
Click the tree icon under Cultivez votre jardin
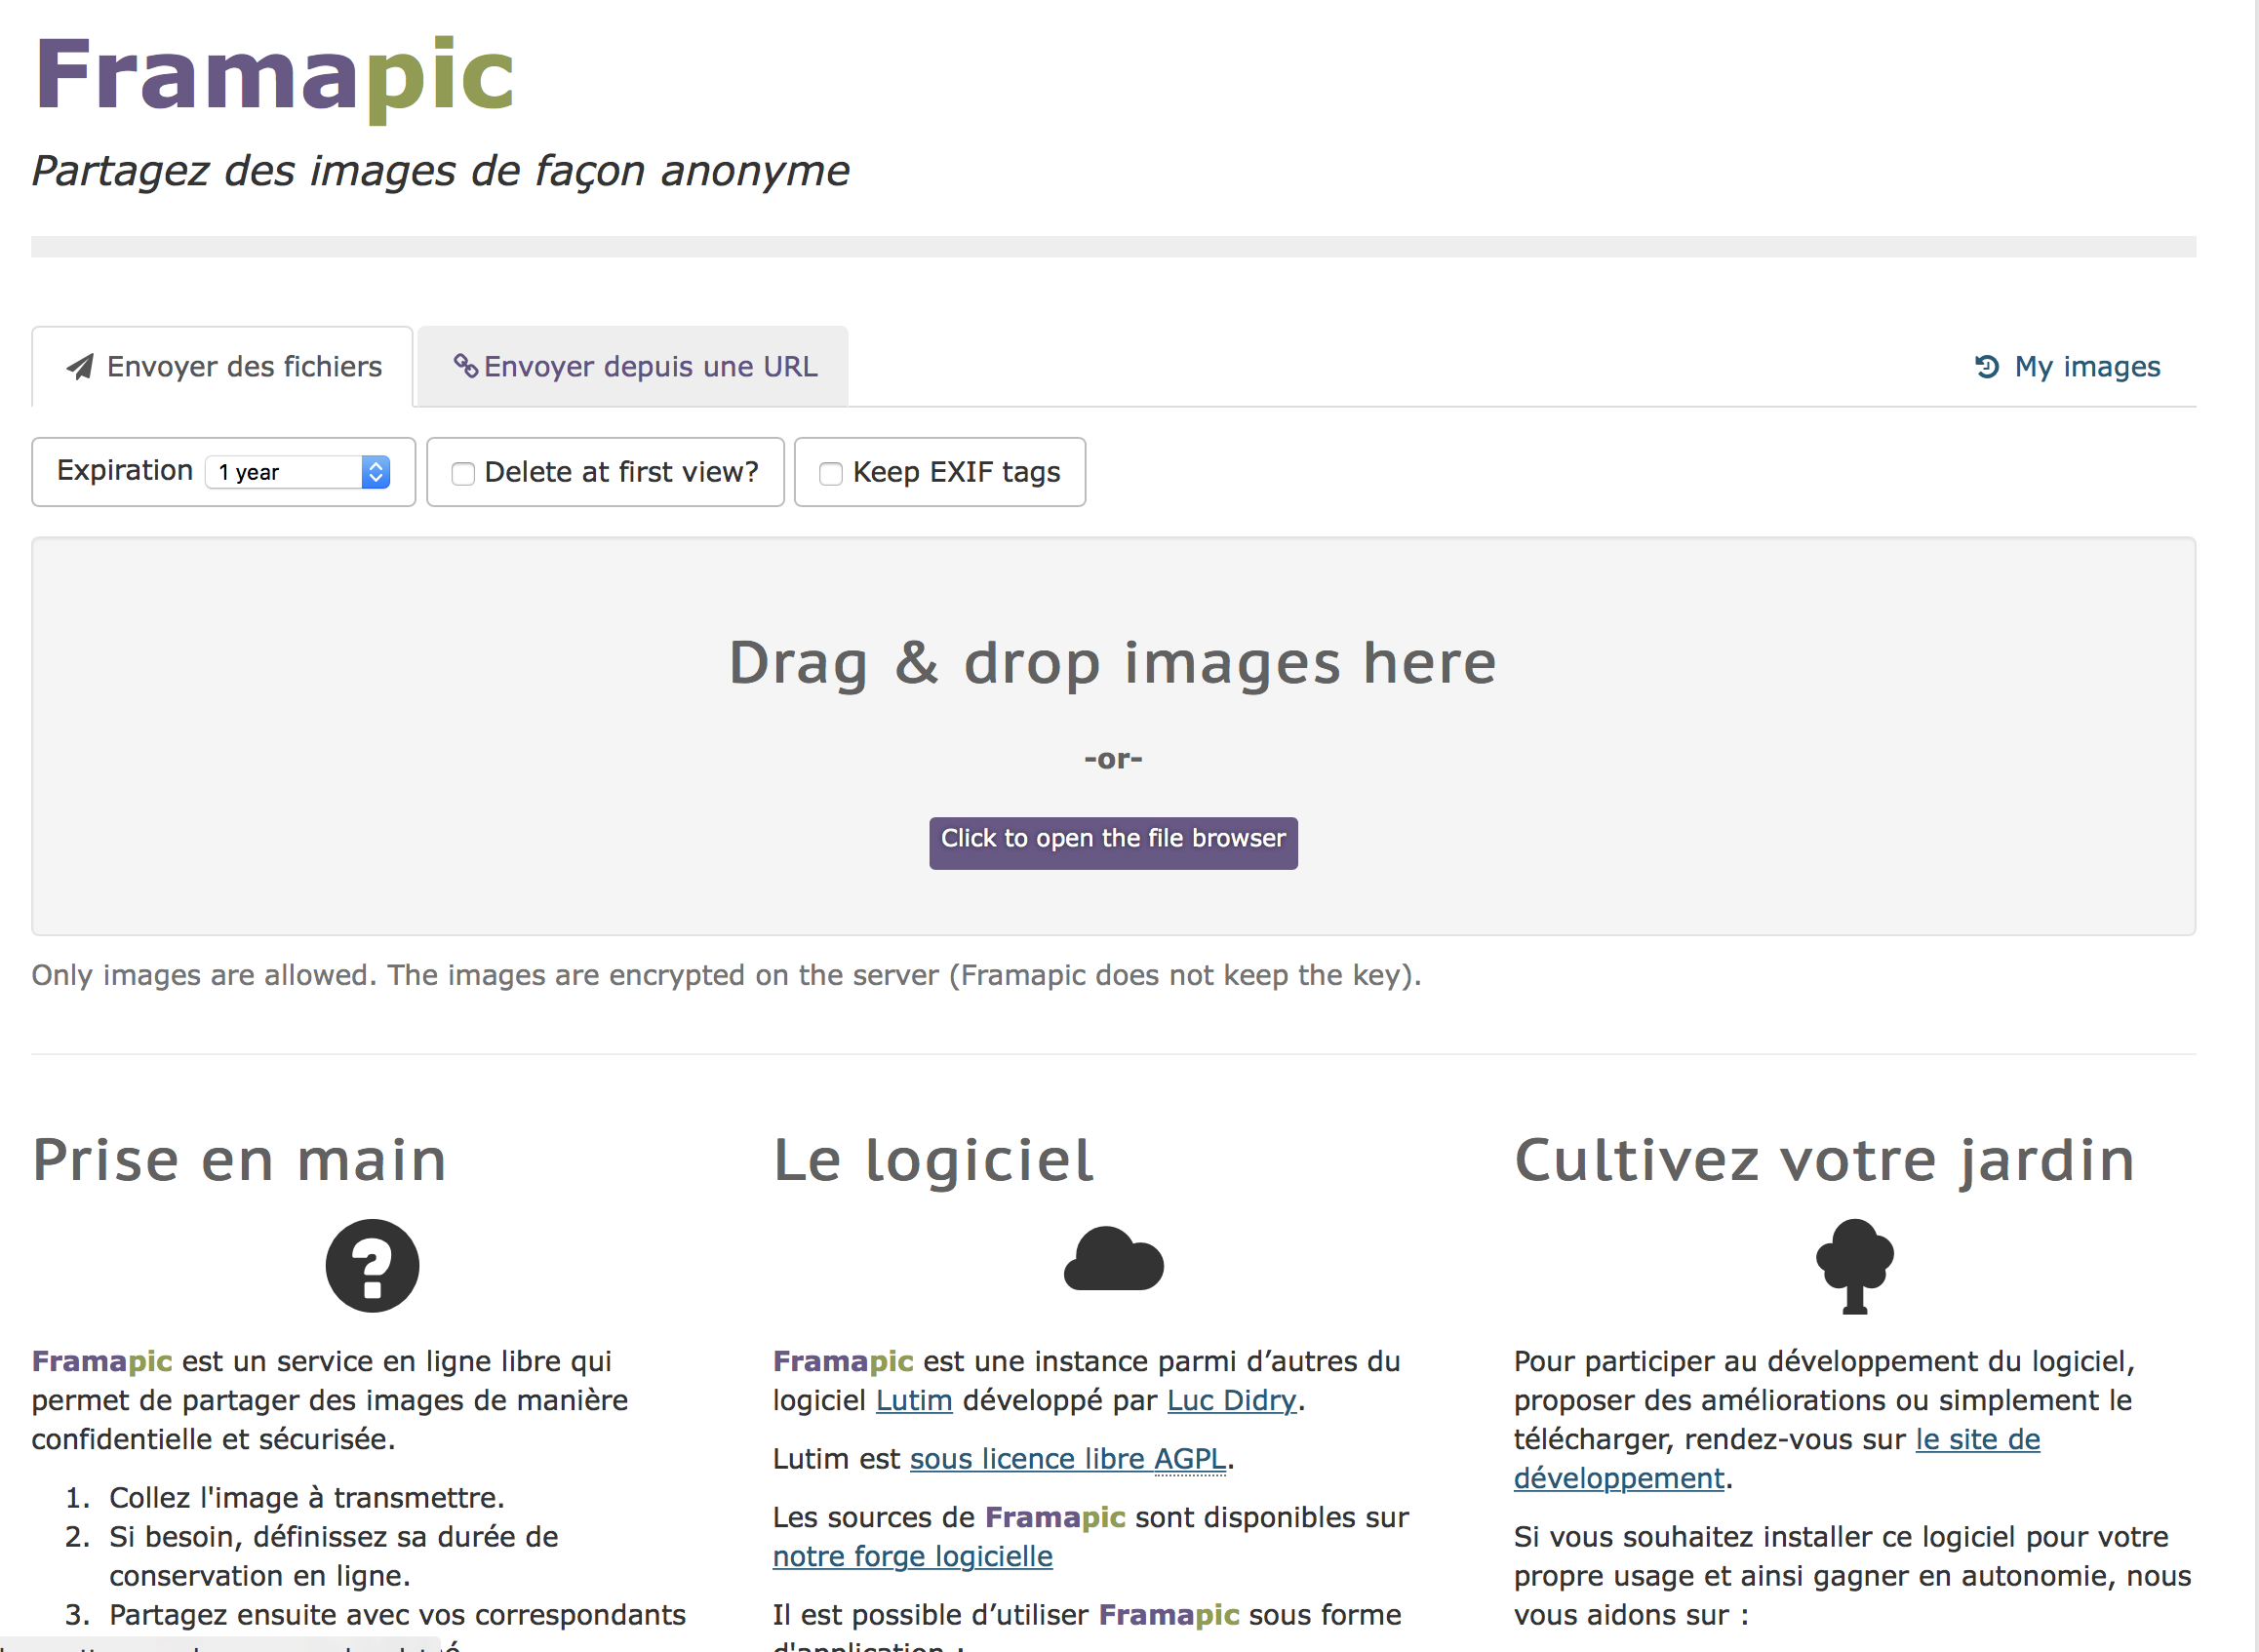click(x=1854, y=1265)
